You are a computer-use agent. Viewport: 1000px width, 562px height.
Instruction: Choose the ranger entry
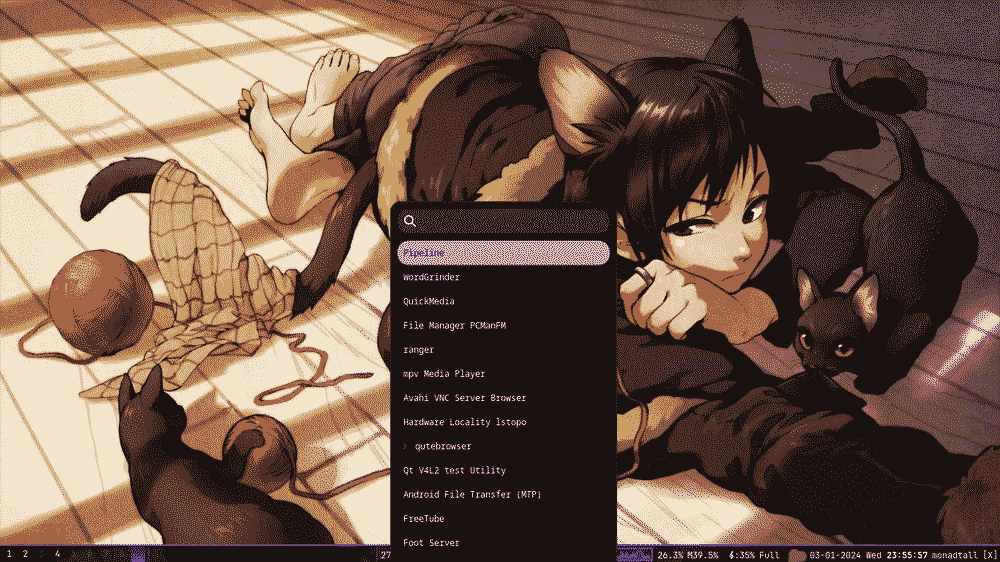click(x=419, y=350)
